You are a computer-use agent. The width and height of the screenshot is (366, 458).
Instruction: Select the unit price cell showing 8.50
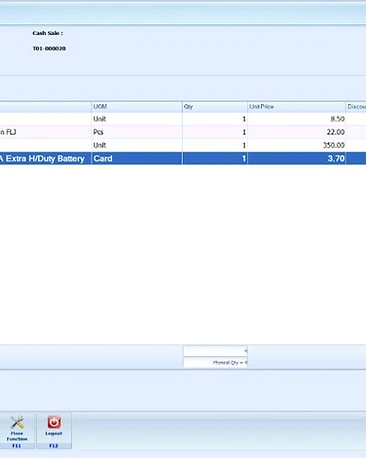point(297,119)
